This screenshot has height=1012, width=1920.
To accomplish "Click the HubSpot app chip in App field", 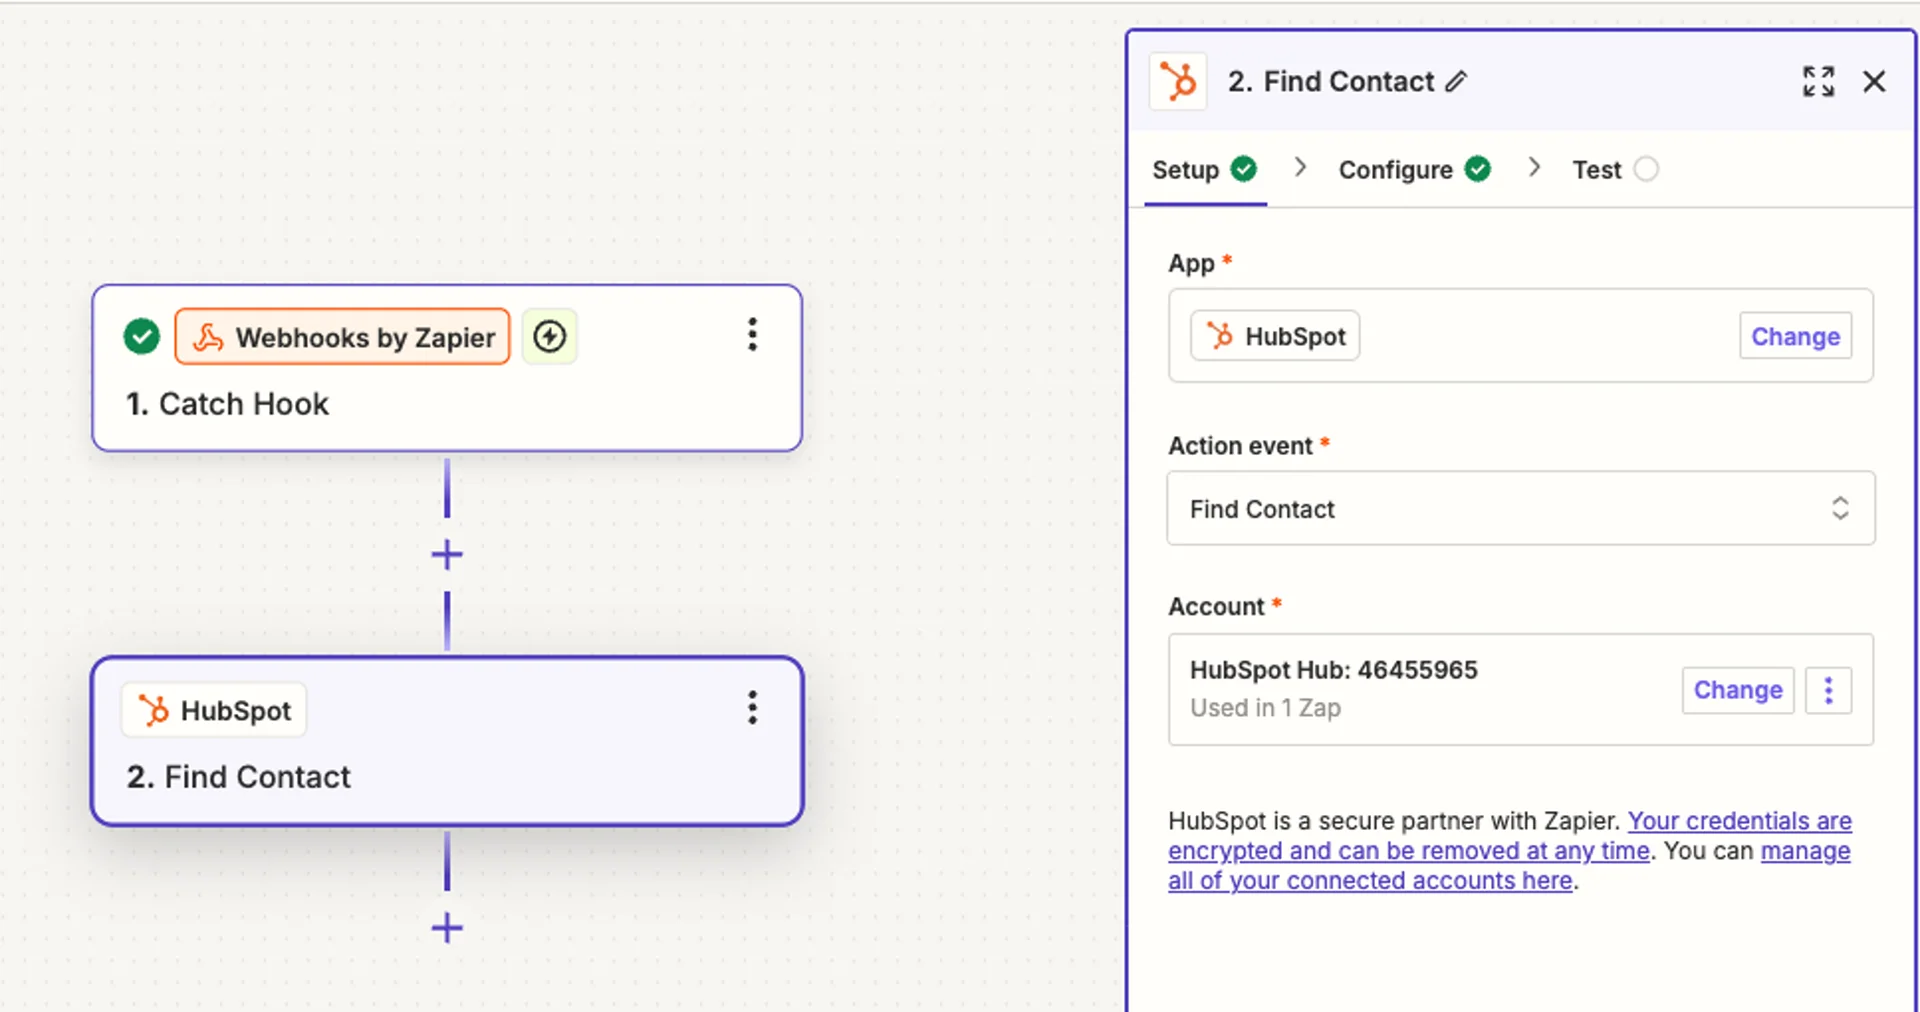I will 1275,336.
